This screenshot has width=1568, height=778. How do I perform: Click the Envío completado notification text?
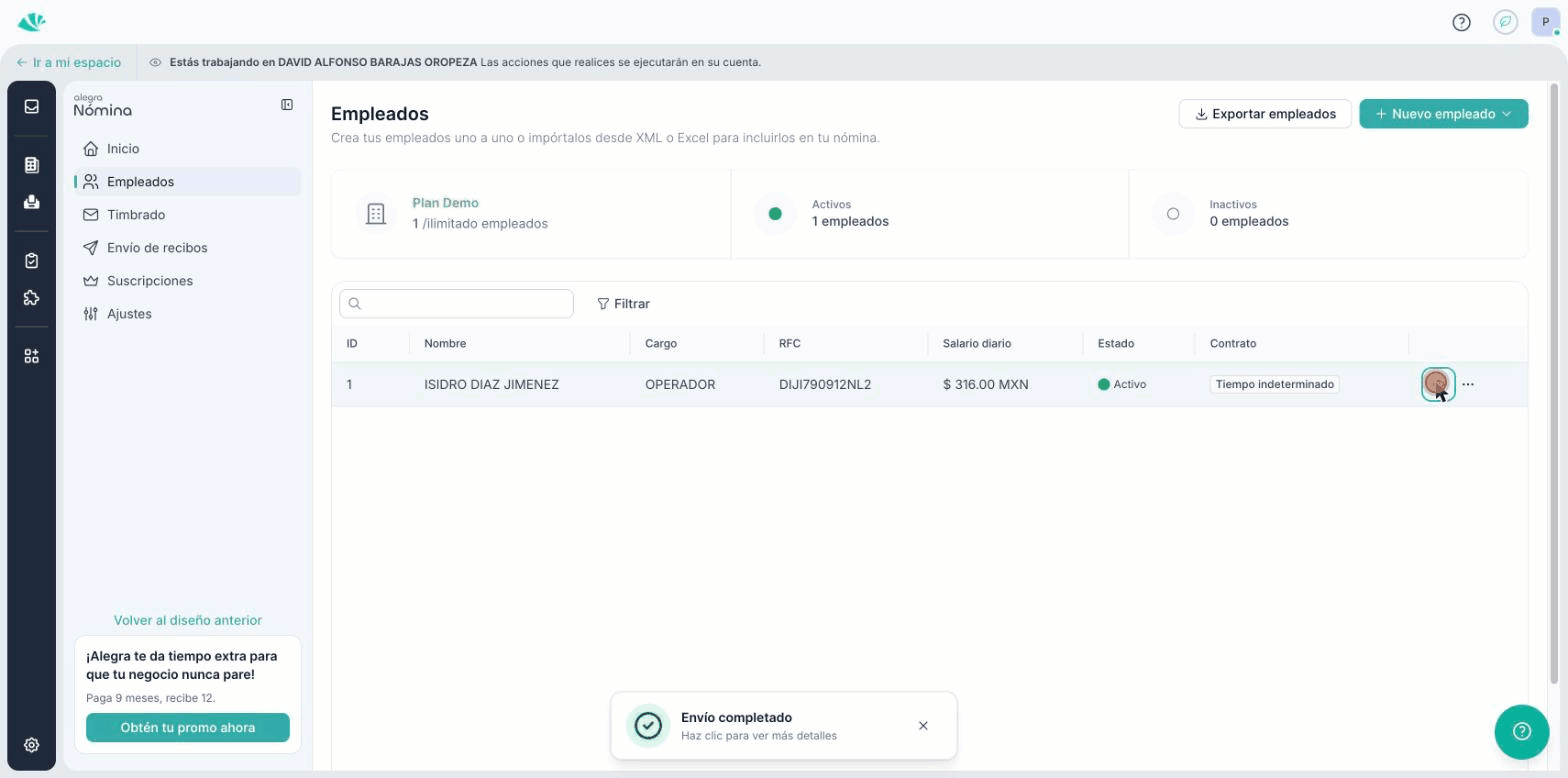point(736,718)
